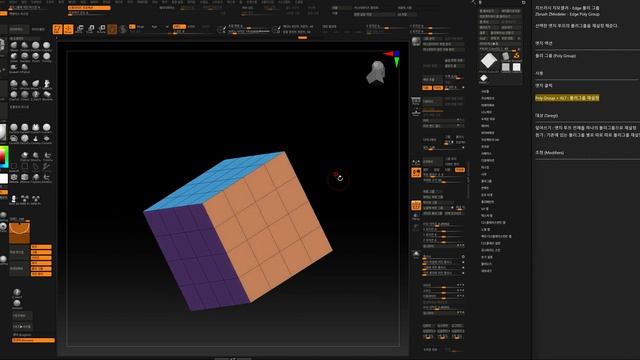640x360 pixels.
Task: Click the dark sphere icon right of Gizmo
Action: pos(123,29)
